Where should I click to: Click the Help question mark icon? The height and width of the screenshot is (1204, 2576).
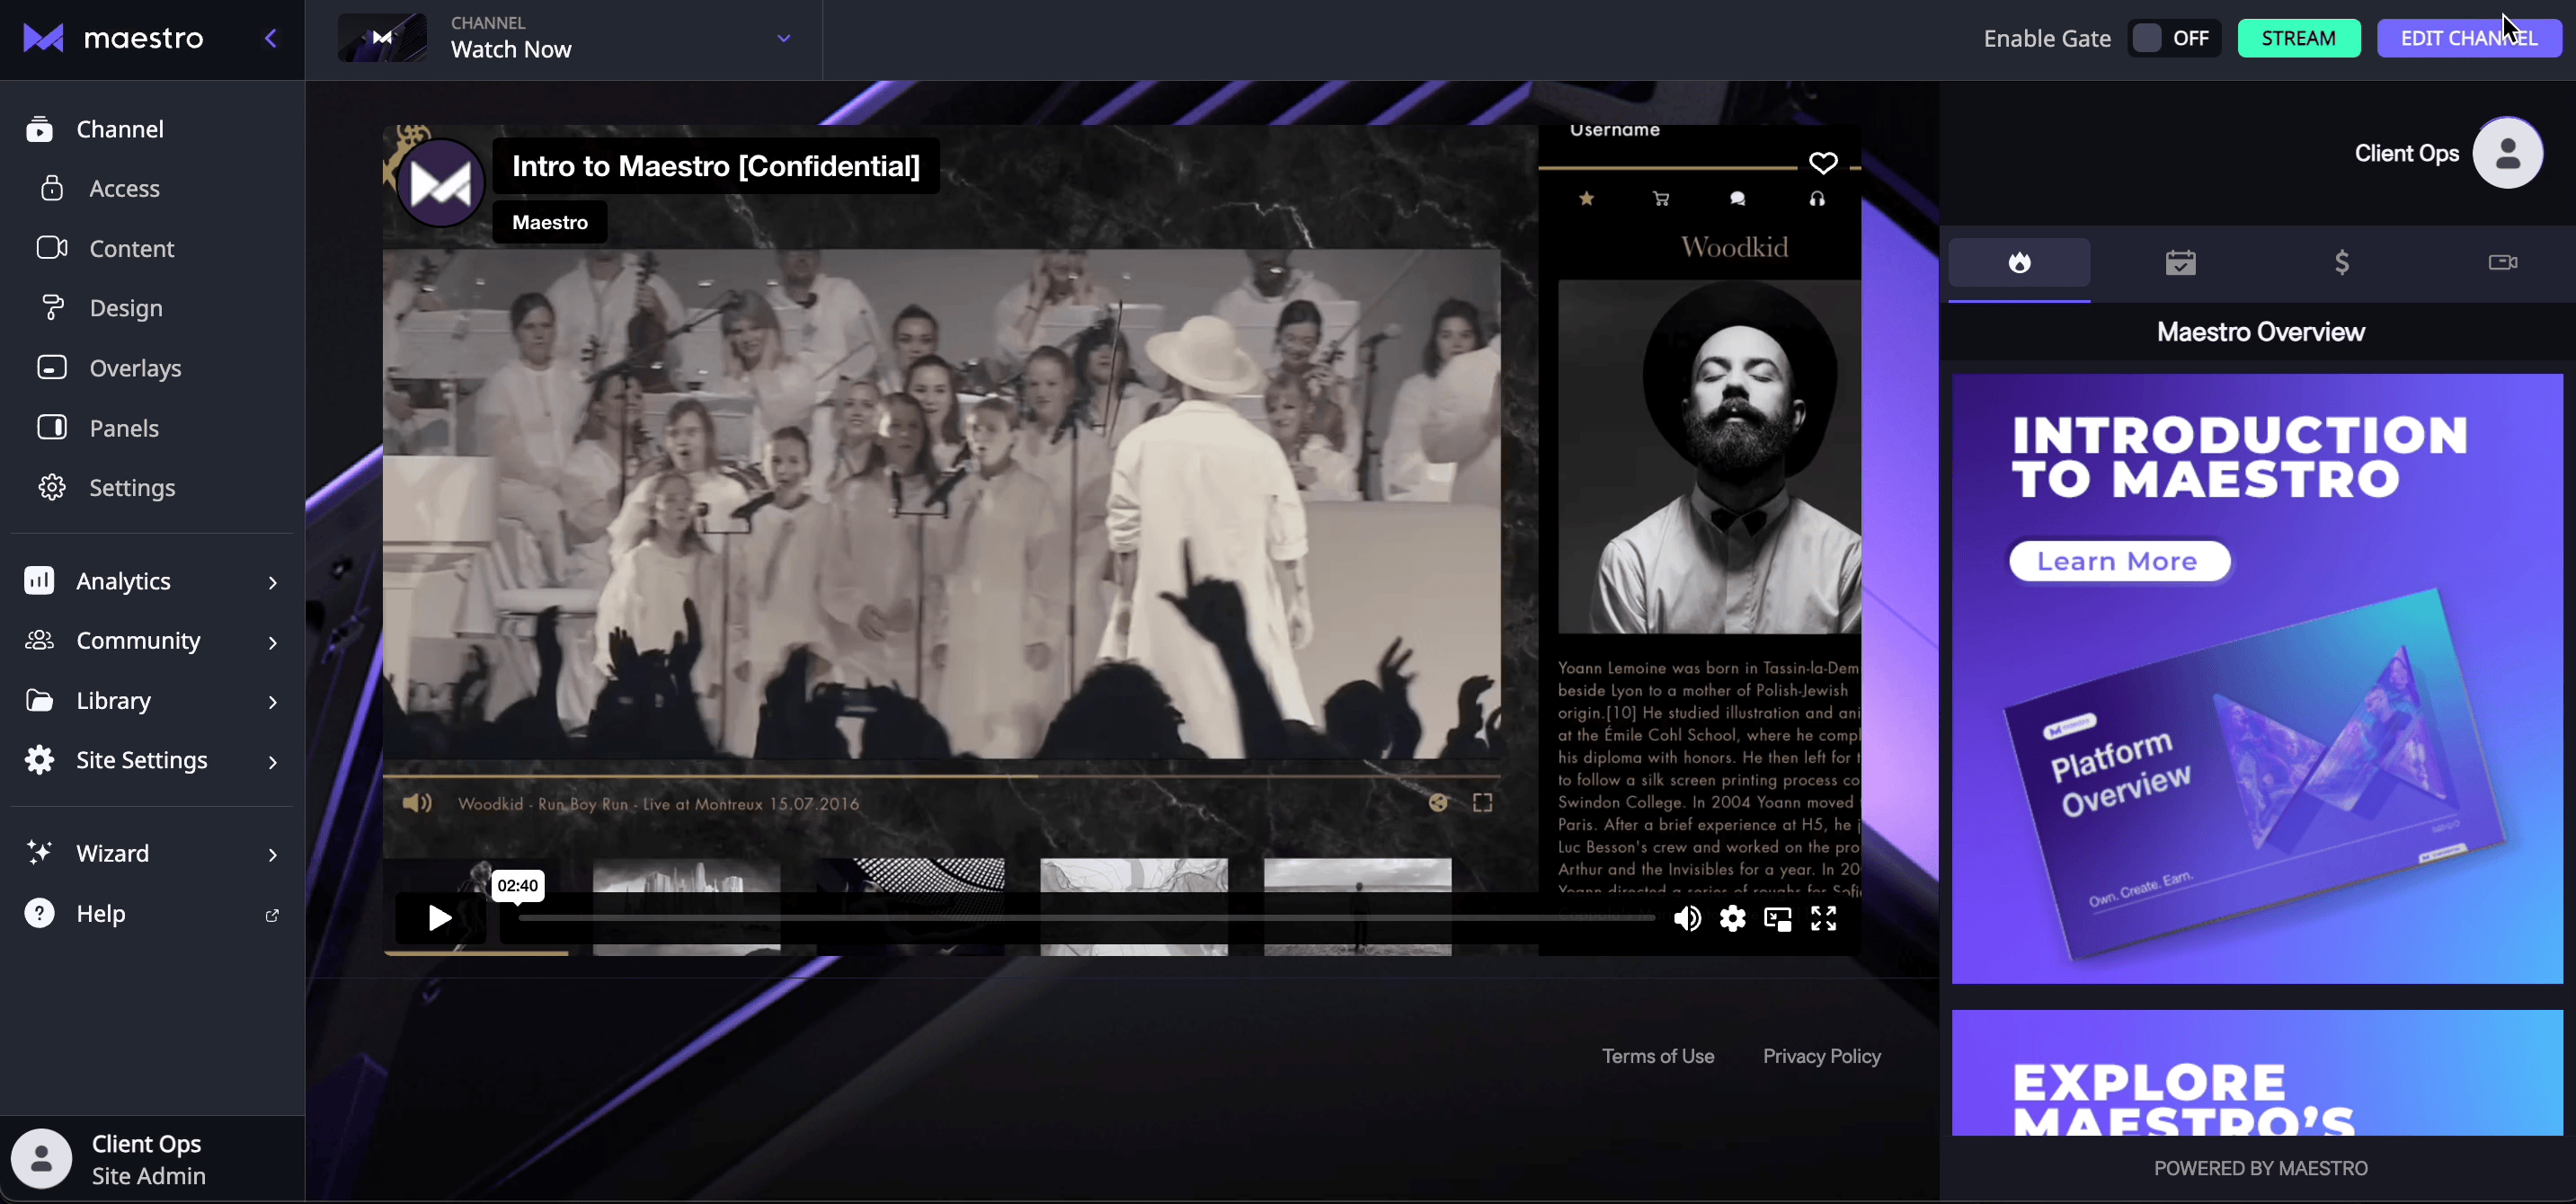click(x=39, y=913)
